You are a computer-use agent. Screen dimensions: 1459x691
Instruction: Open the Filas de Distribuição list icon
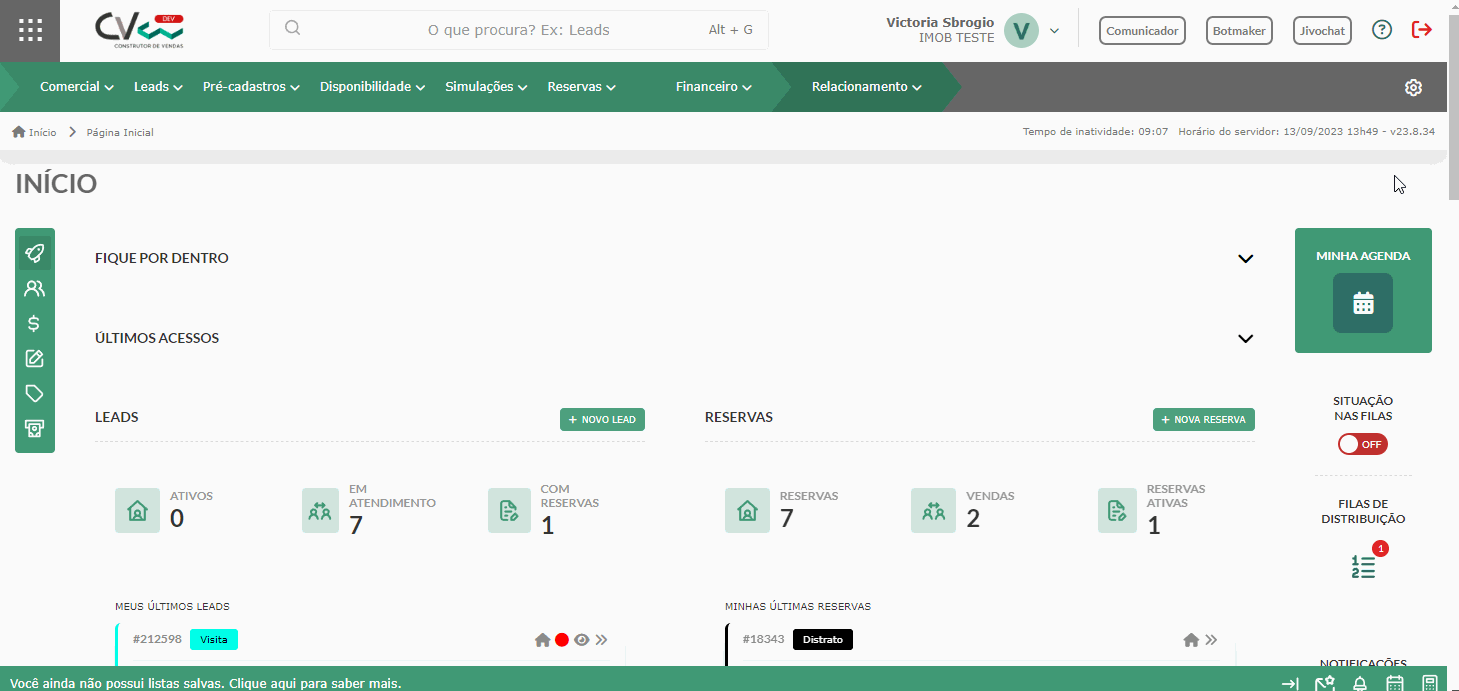click(x=1363, y=566)
